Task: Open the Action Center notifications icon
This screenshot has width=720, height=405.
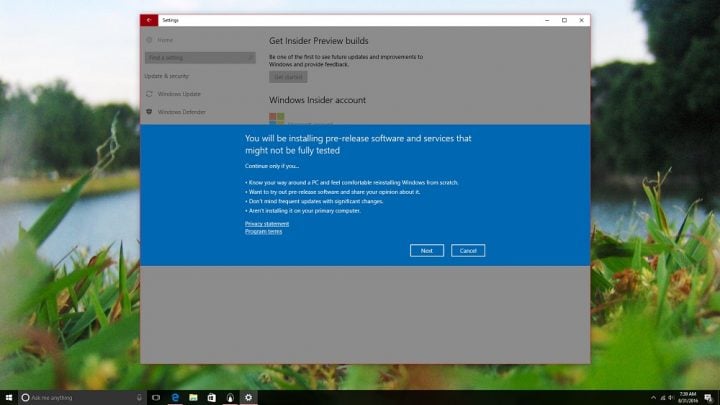Action: pos(708,398)
